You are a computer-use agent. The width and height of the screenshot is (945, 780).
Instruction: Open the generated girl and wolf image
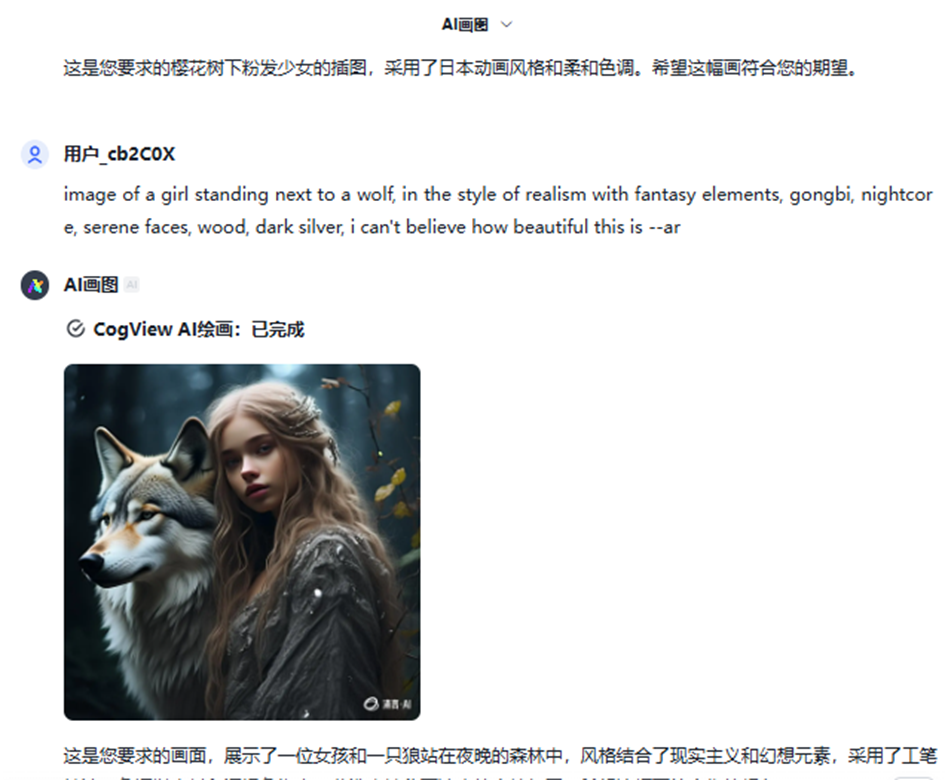[242, 542]
